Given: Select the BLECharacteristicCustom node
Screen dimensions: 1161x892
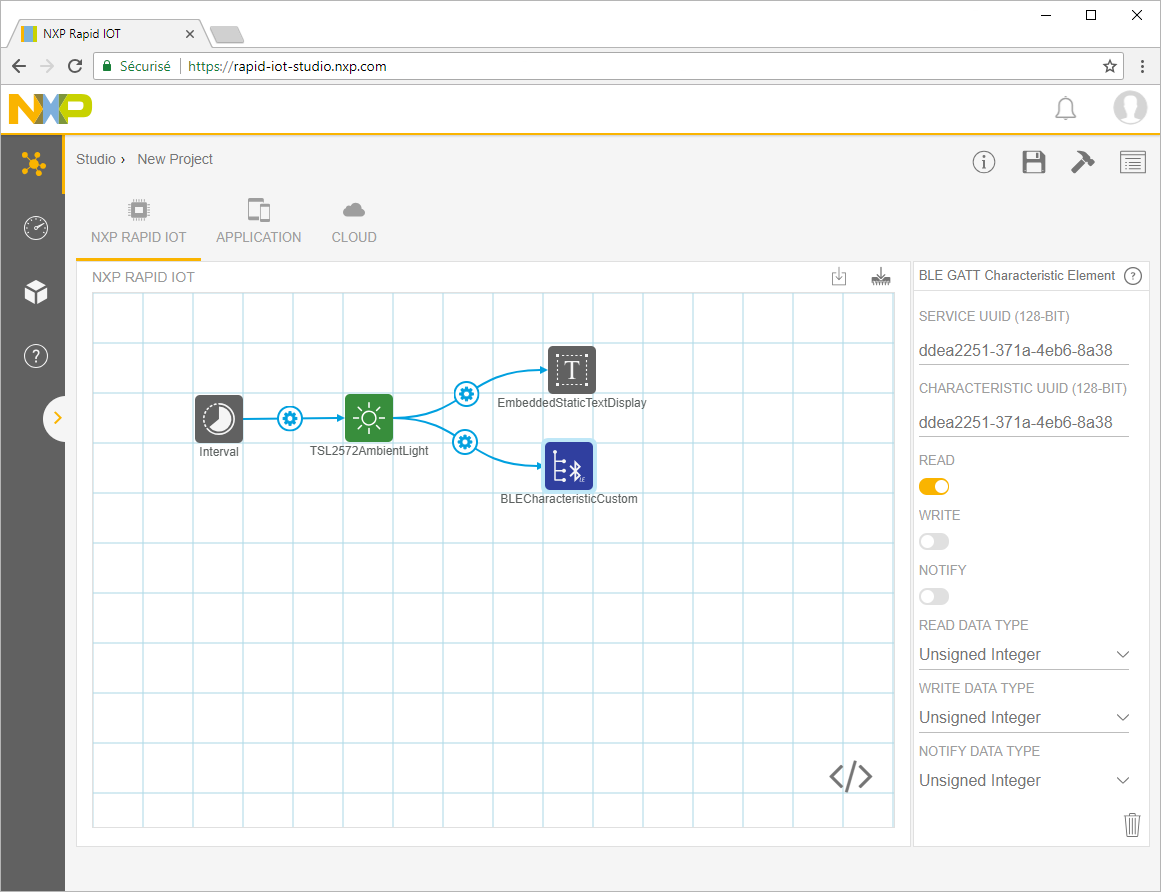Looking at the screenshot, I should pos(569,466).
